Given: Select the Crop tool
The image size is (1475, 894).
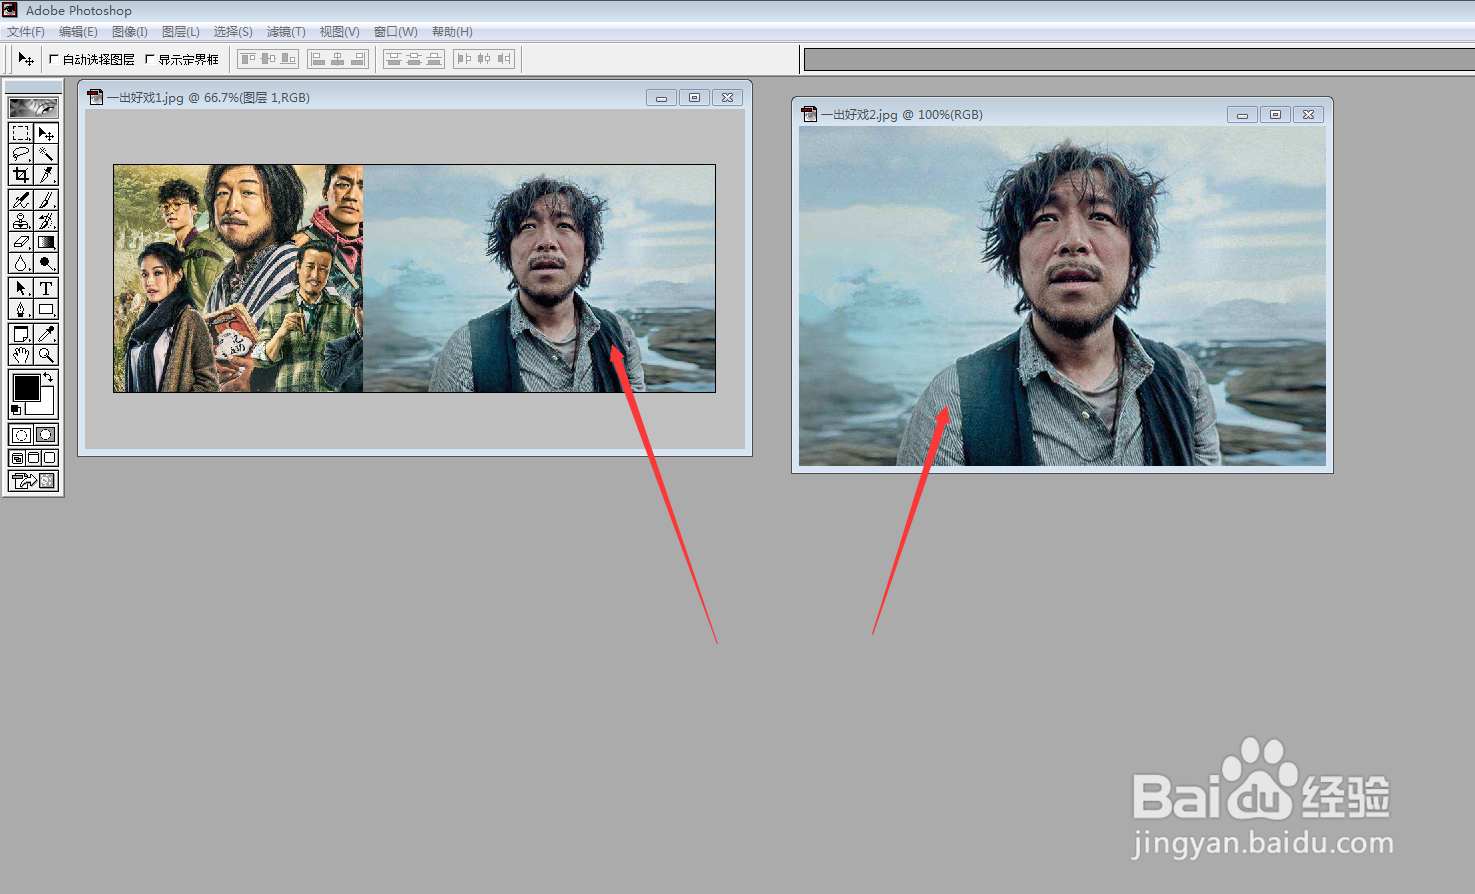Looking at the screenshot, I should [21, 175].
